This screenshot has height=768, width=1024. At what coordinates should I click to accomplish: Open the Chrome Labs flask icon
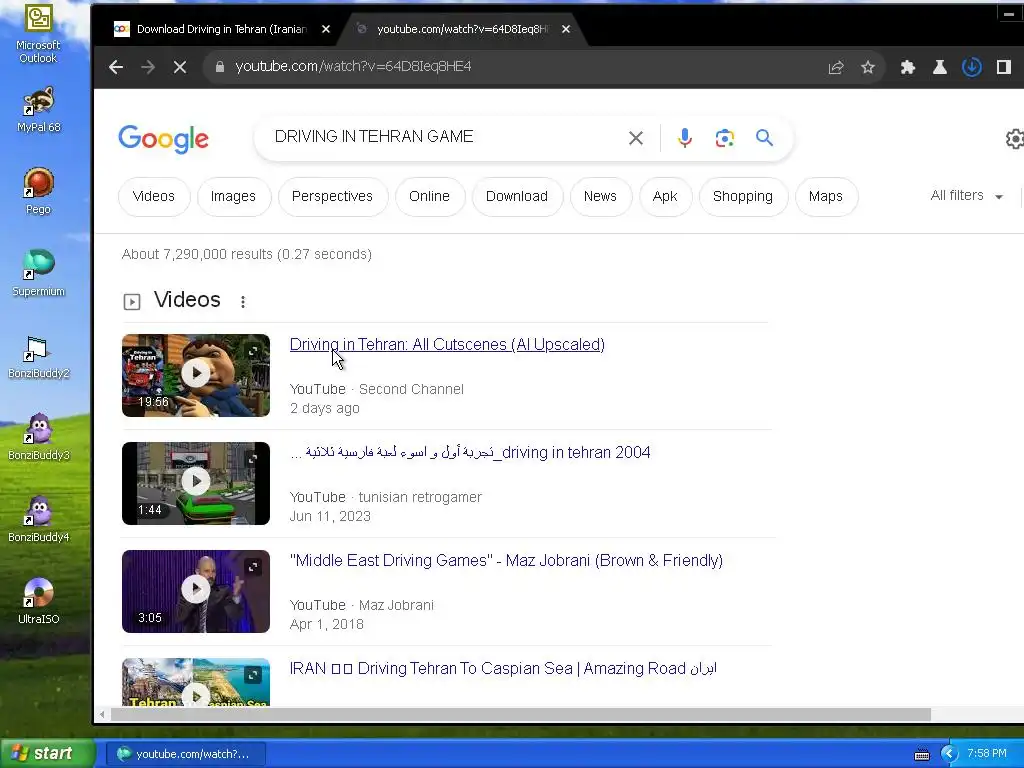[x=940, y=67]
